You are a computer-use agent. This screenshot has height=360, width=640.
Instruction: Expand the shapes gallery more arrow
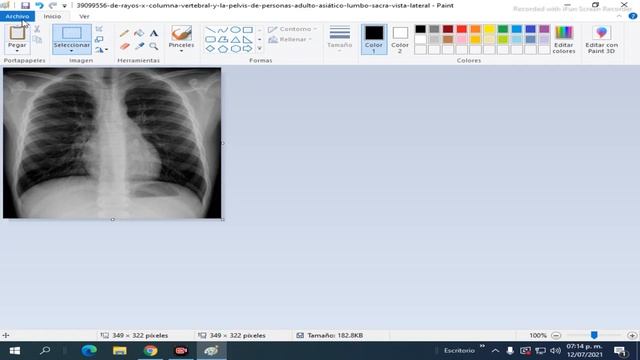coord(260,49)
